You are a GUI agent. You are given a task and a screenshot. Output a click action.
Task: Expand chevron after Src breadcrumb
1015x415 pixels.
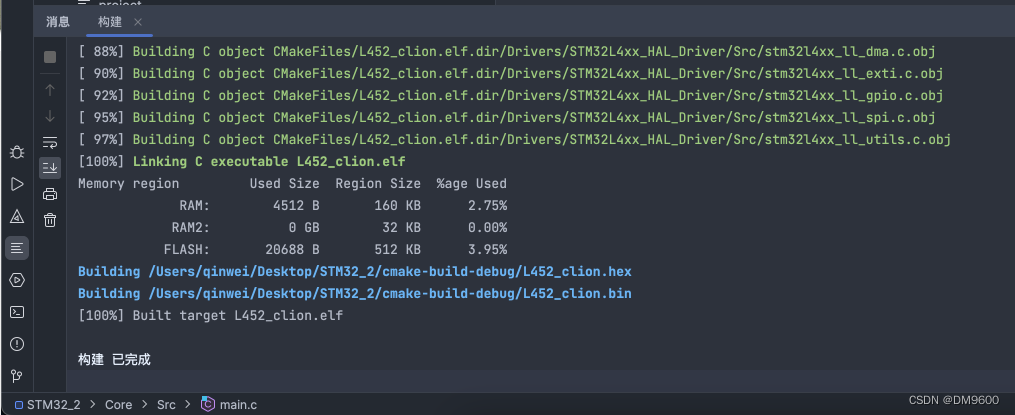[188, 405]
